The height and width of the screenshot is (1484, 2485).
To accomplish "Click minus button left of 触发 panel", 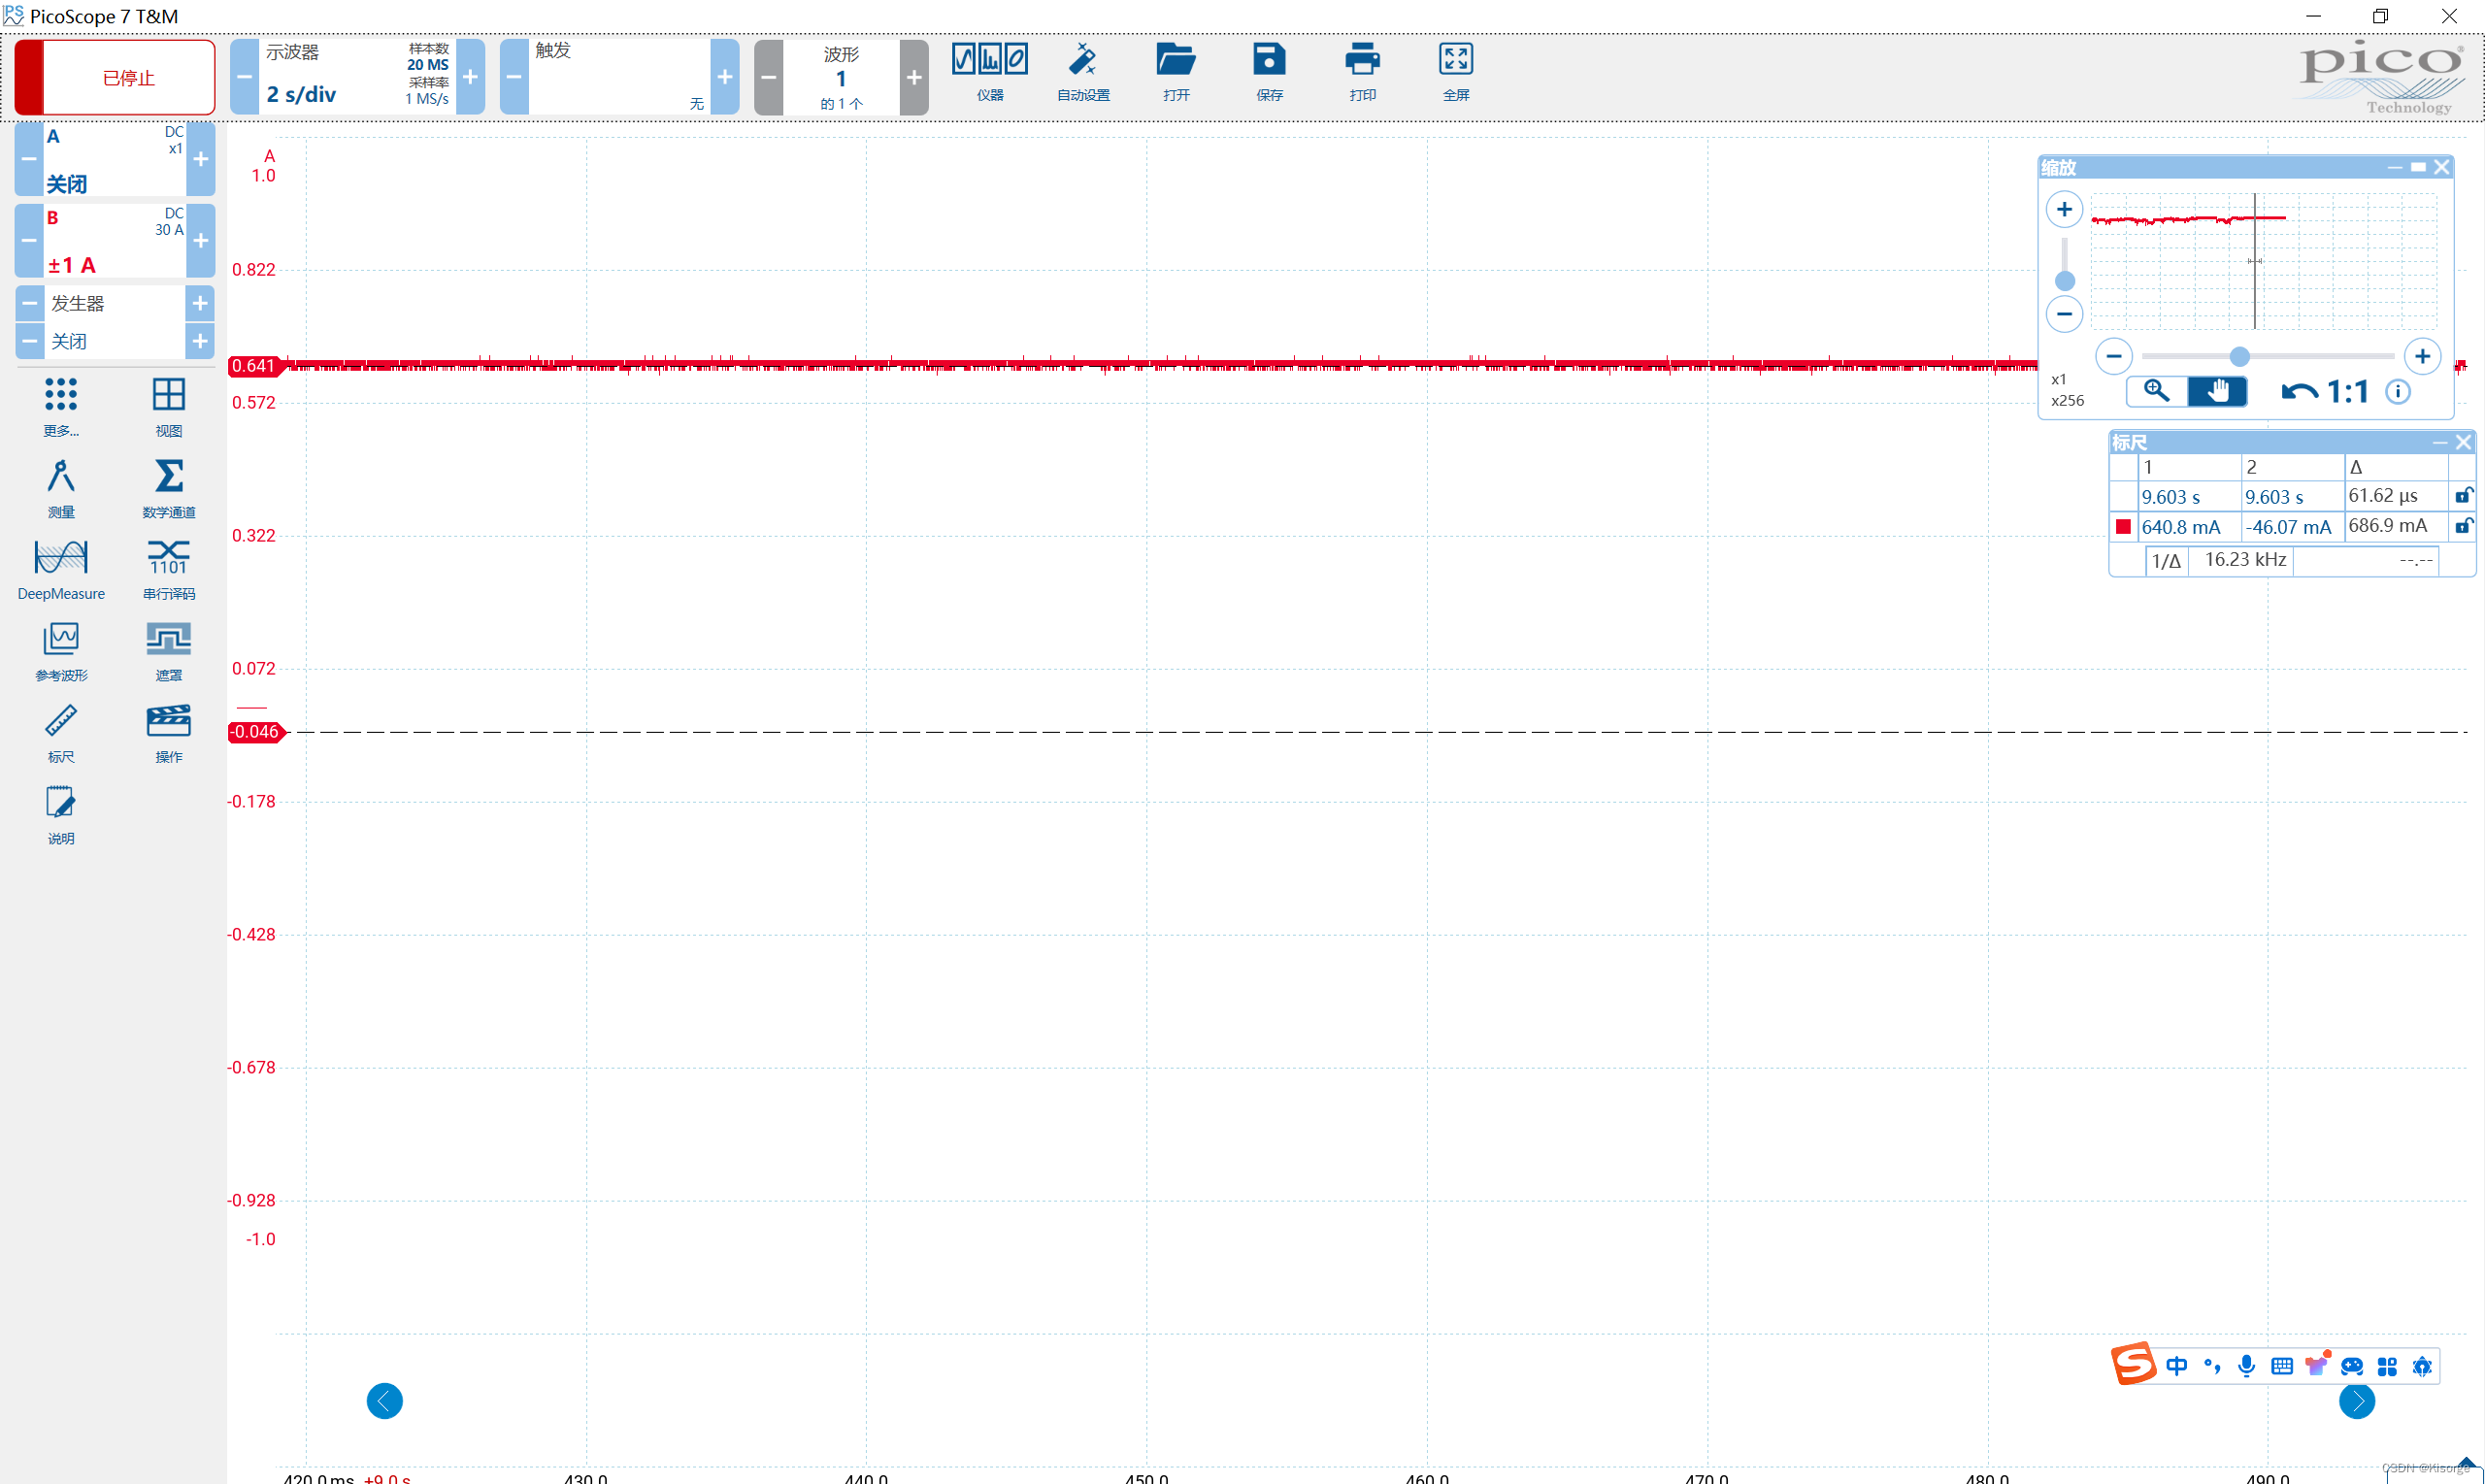I will 514,77.
